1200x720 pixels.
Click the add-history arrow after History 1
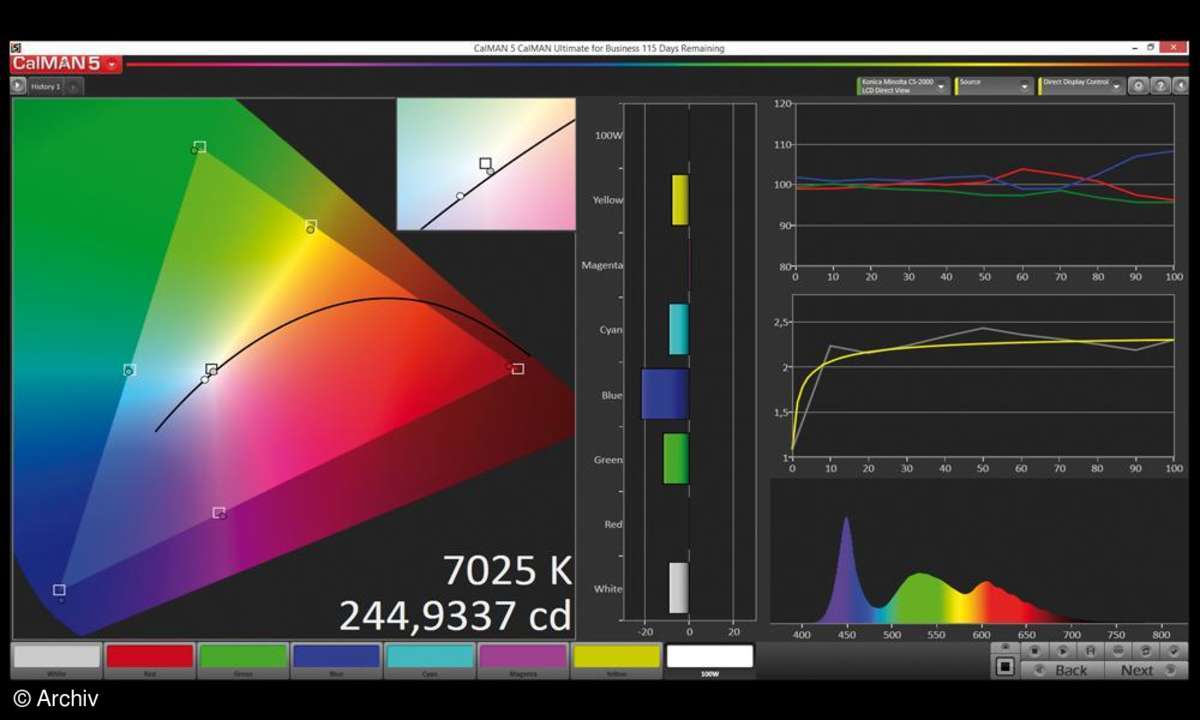(x=74, y=87)
